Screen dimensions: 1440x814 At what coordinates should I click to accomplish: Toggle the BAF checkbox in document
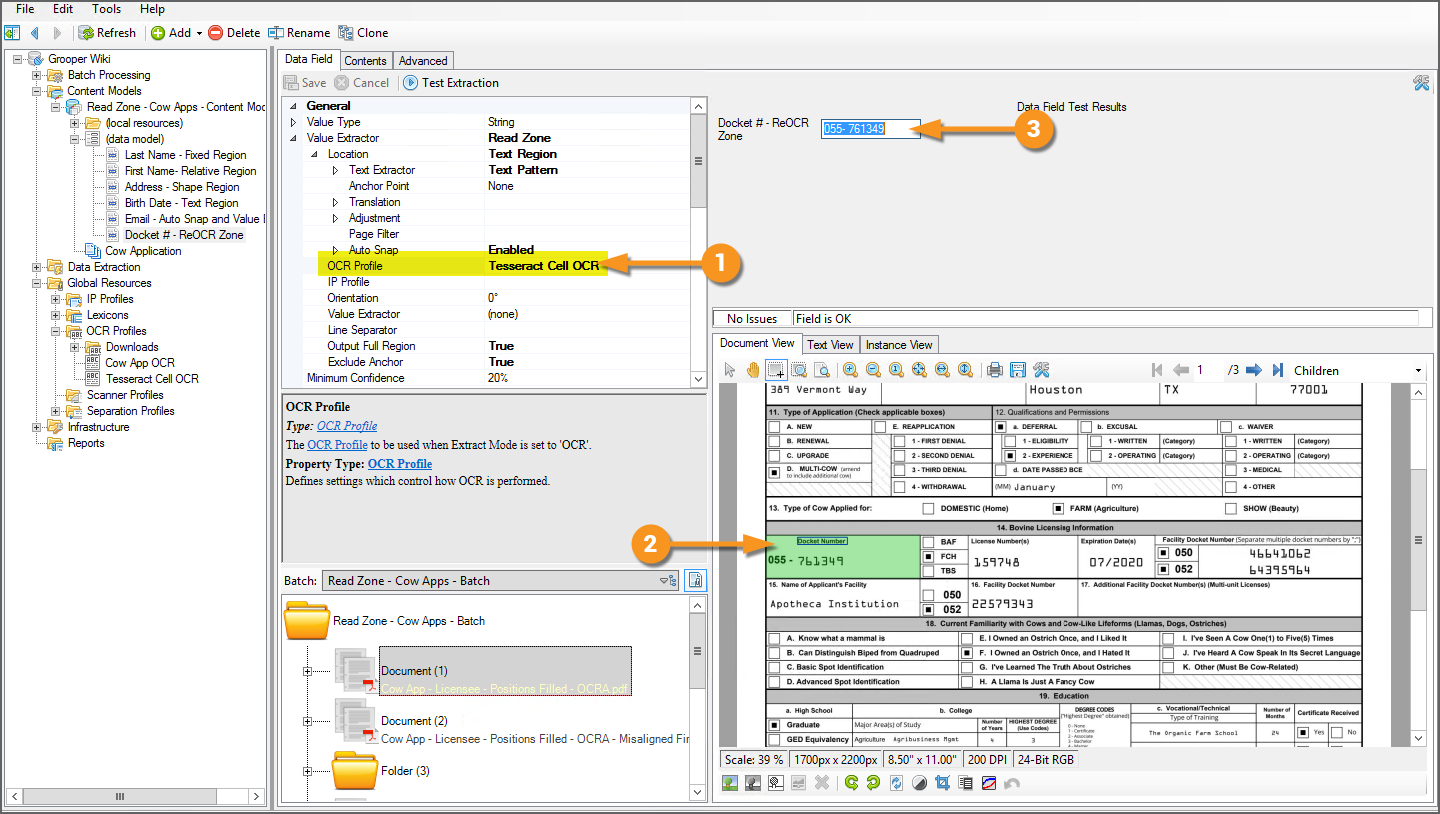(x=928, y=542)
